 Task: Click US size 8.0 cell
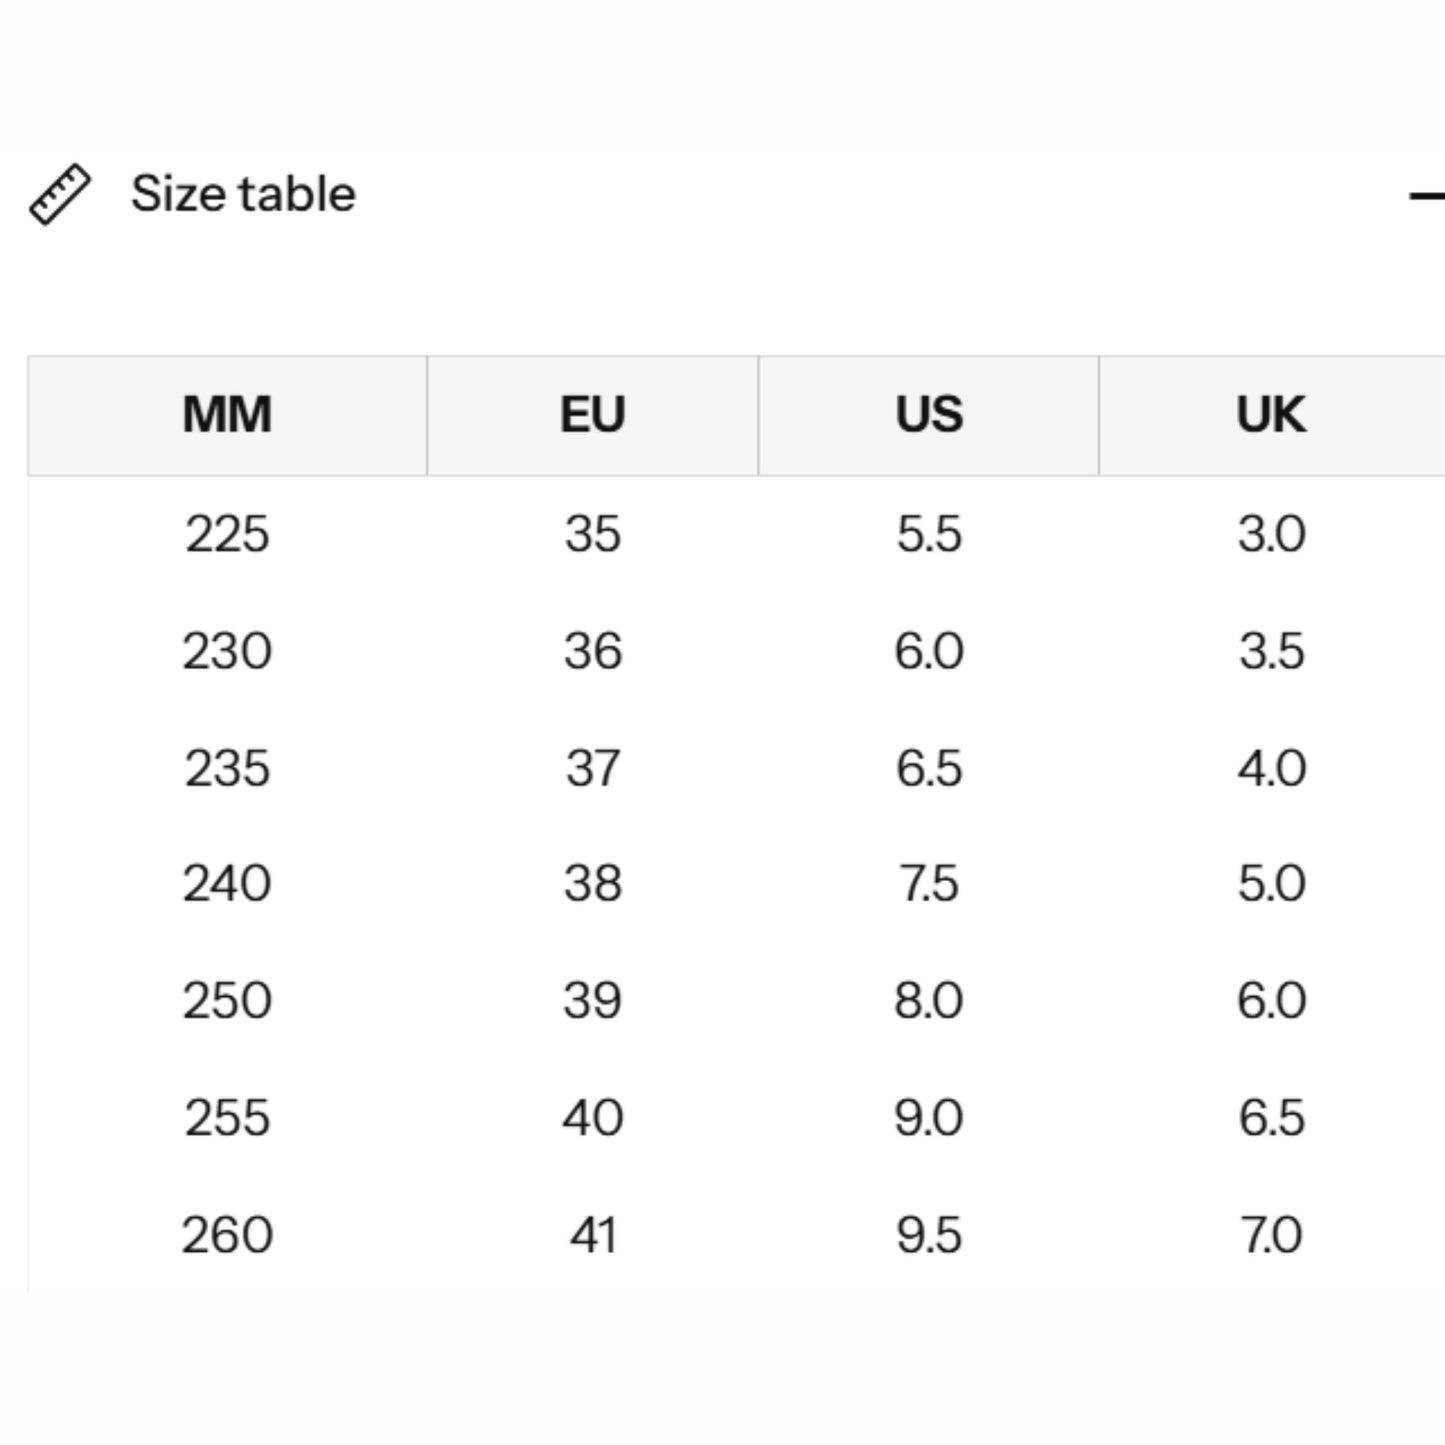pyautogui.click(x=929, y=1000)
